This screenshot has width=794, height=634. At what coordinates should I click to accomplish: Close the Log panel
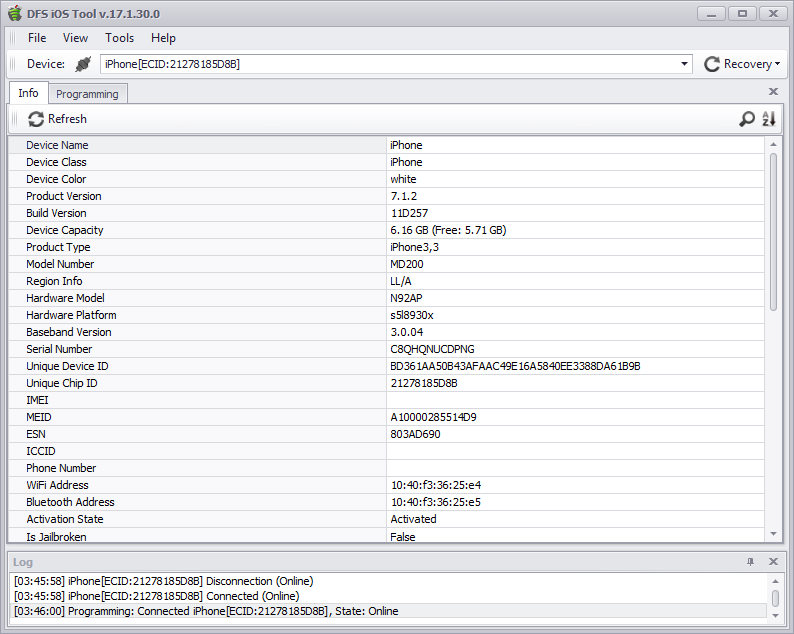click(x=773, y=562)
